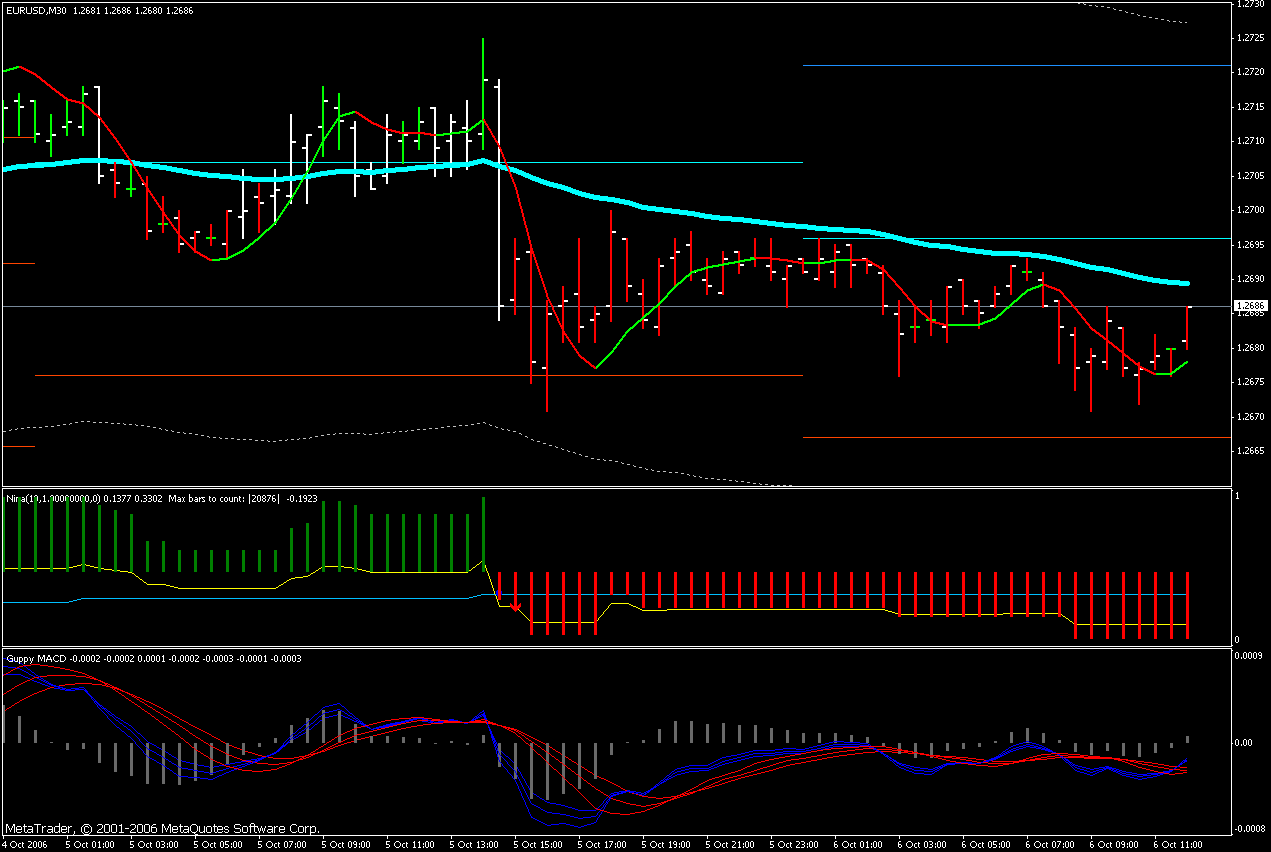Click the EURUSD,M30 chart title label
The image size is (1271, 852).
click(40, 11)
